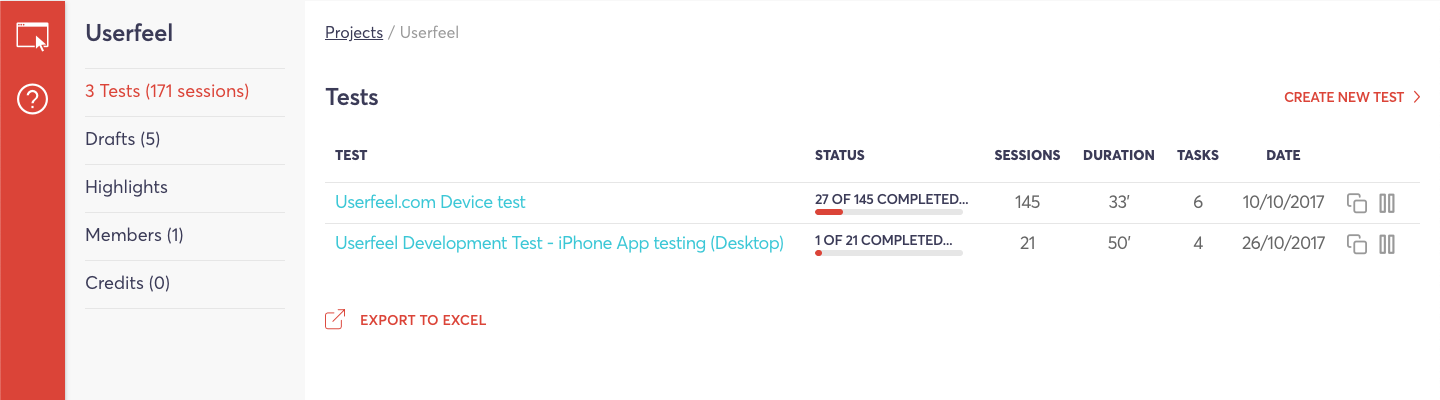Open Userfeel Development Test iPhone App testing link
Screen dimensions: 1440x400
point(559,243)
